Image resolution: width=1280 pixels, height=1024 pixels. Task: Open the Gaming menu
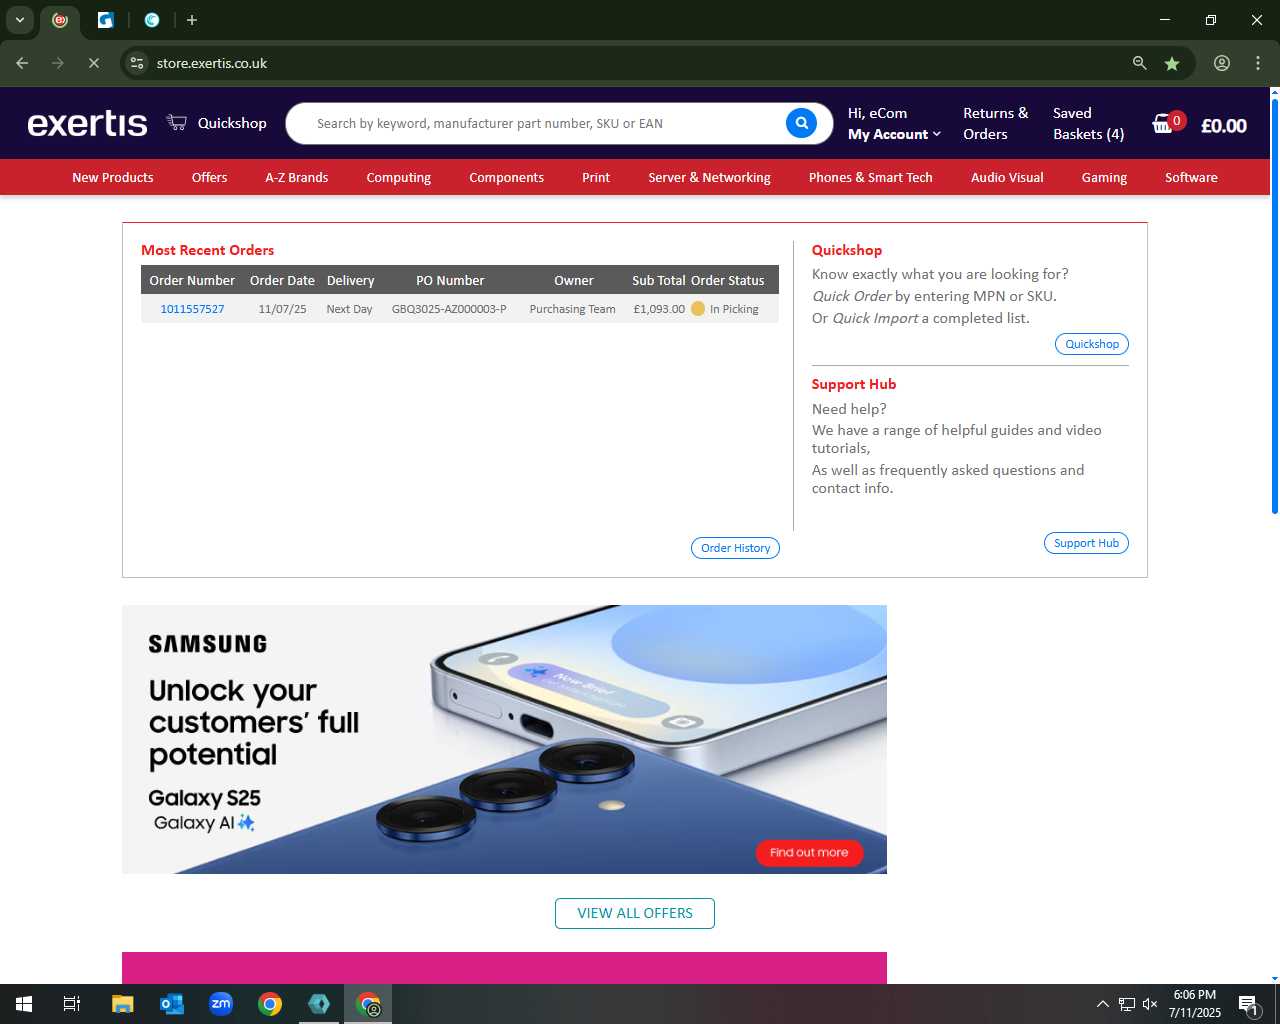pyautogui.click(x=1104, y=177)
